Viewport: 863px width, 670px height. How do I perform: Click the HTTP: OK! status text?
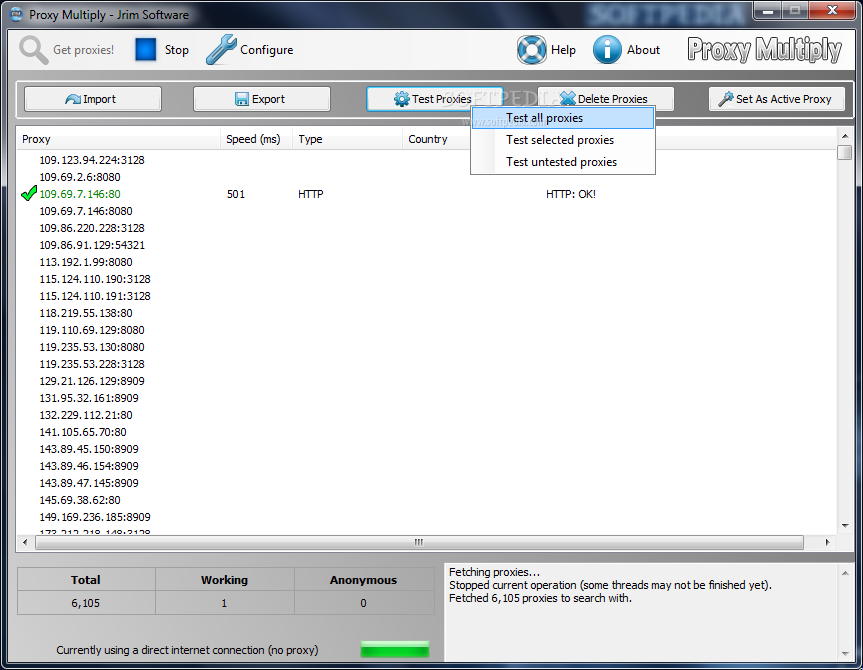click(571, 194)
